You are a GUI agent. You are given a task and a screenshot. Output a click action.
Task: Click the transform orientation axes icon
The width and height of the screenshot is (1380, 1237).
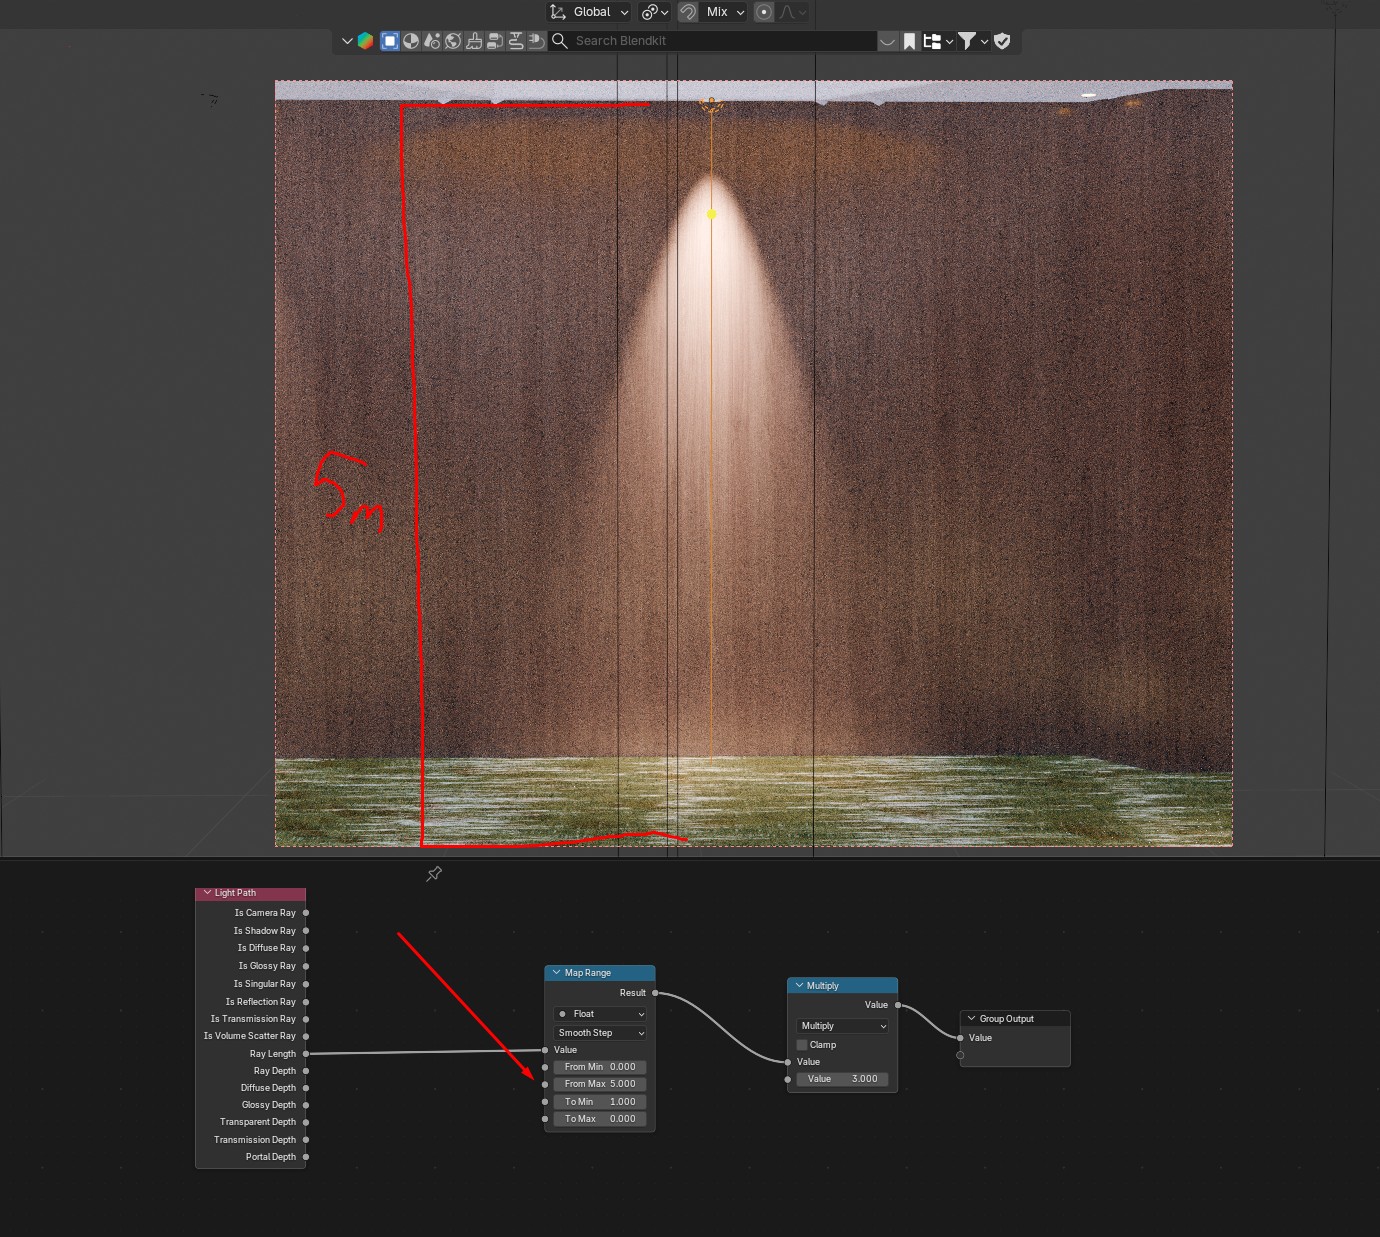coord(558,12)
